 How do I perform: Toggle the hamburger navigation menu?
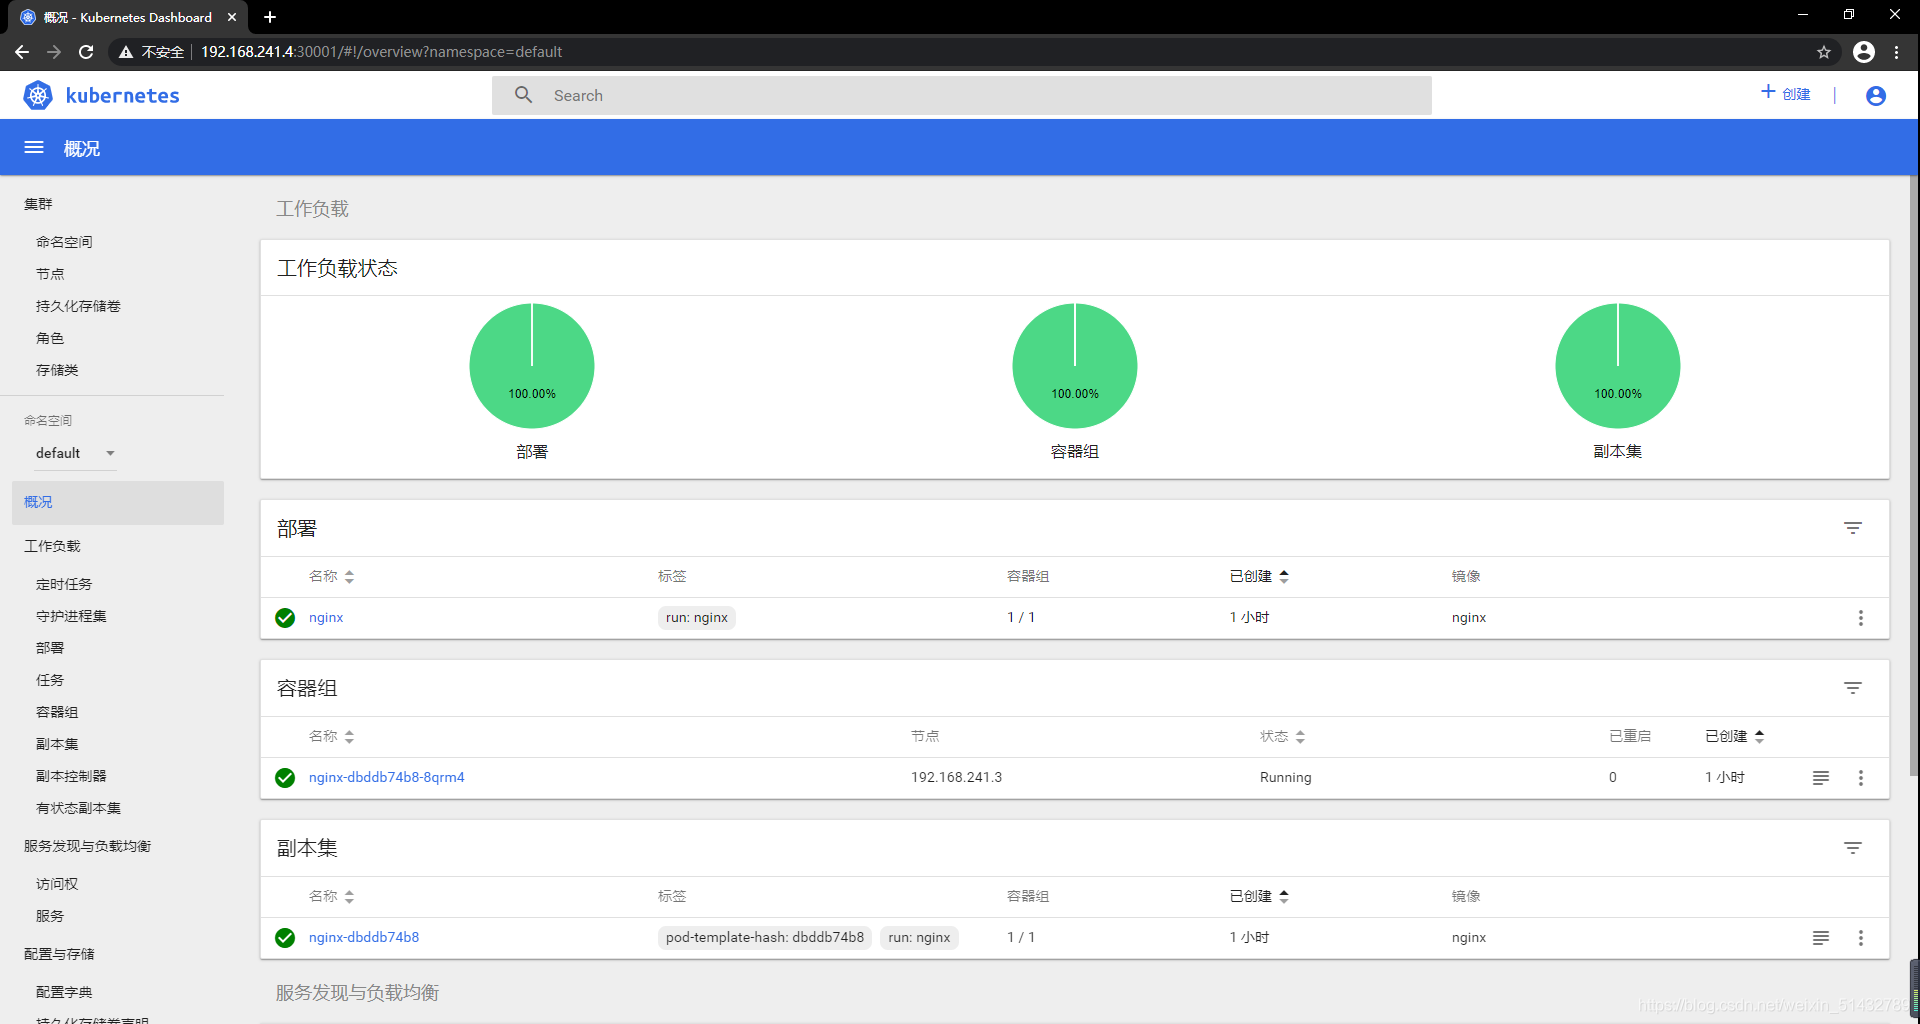pos(34,148)
